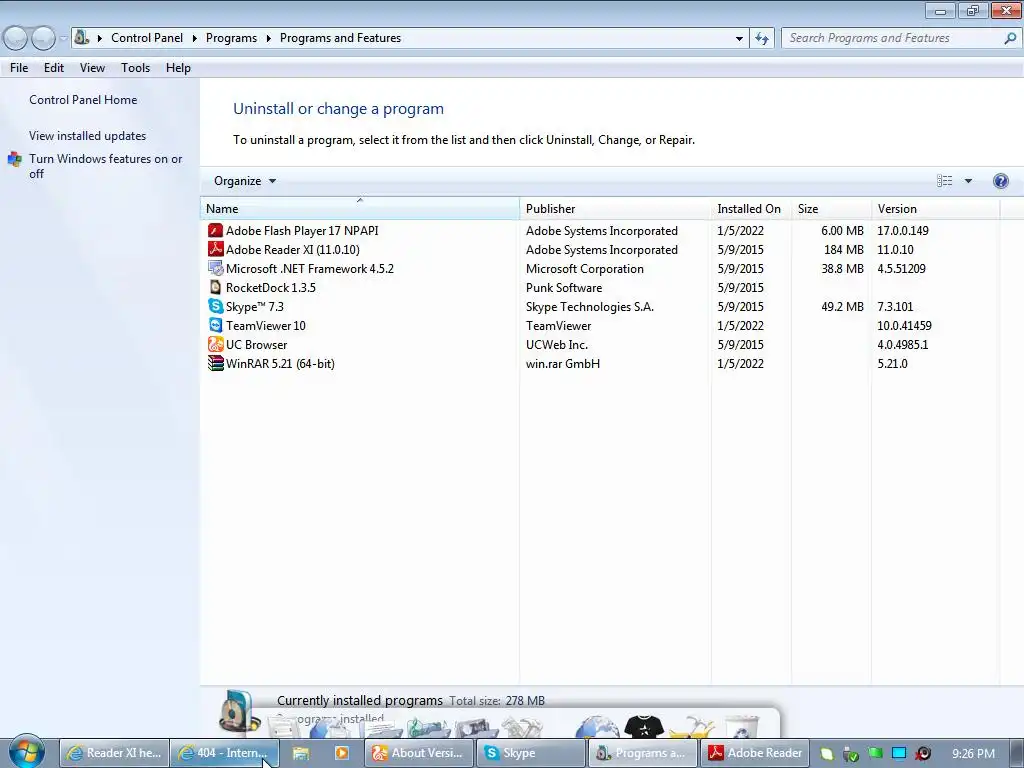The width and height of the screenshot is (1024, 768).
Task: Click Microsoft Corporation publisher cell
Action: (x=584, y=268)
